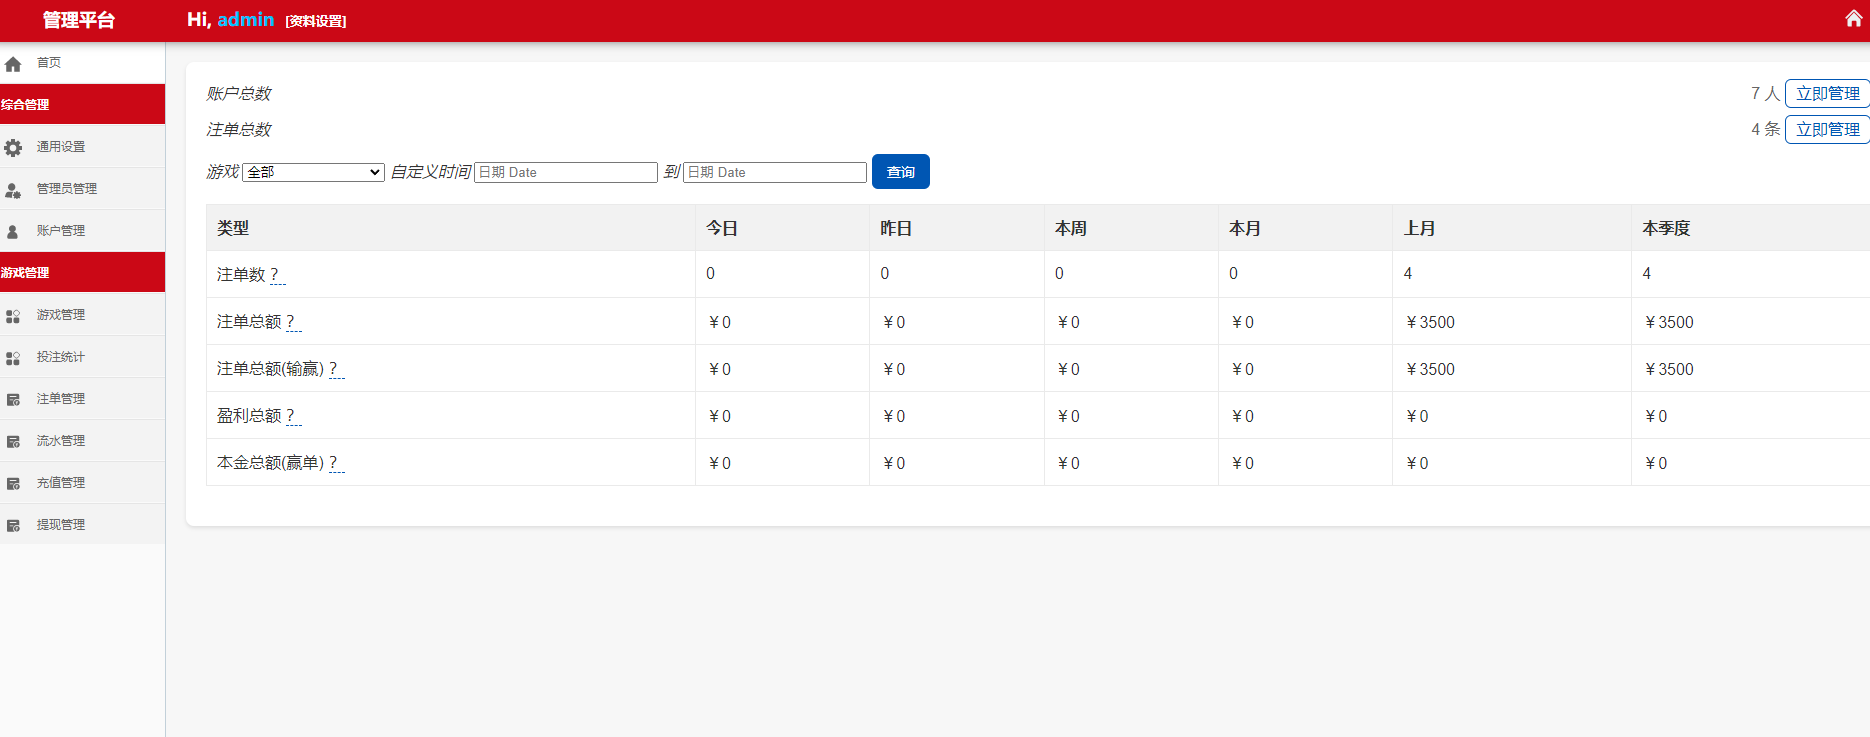The width and height of the screenshot is (1870, 737).
Task: Click the icon beside 流水管理
Action: point(13,442)
